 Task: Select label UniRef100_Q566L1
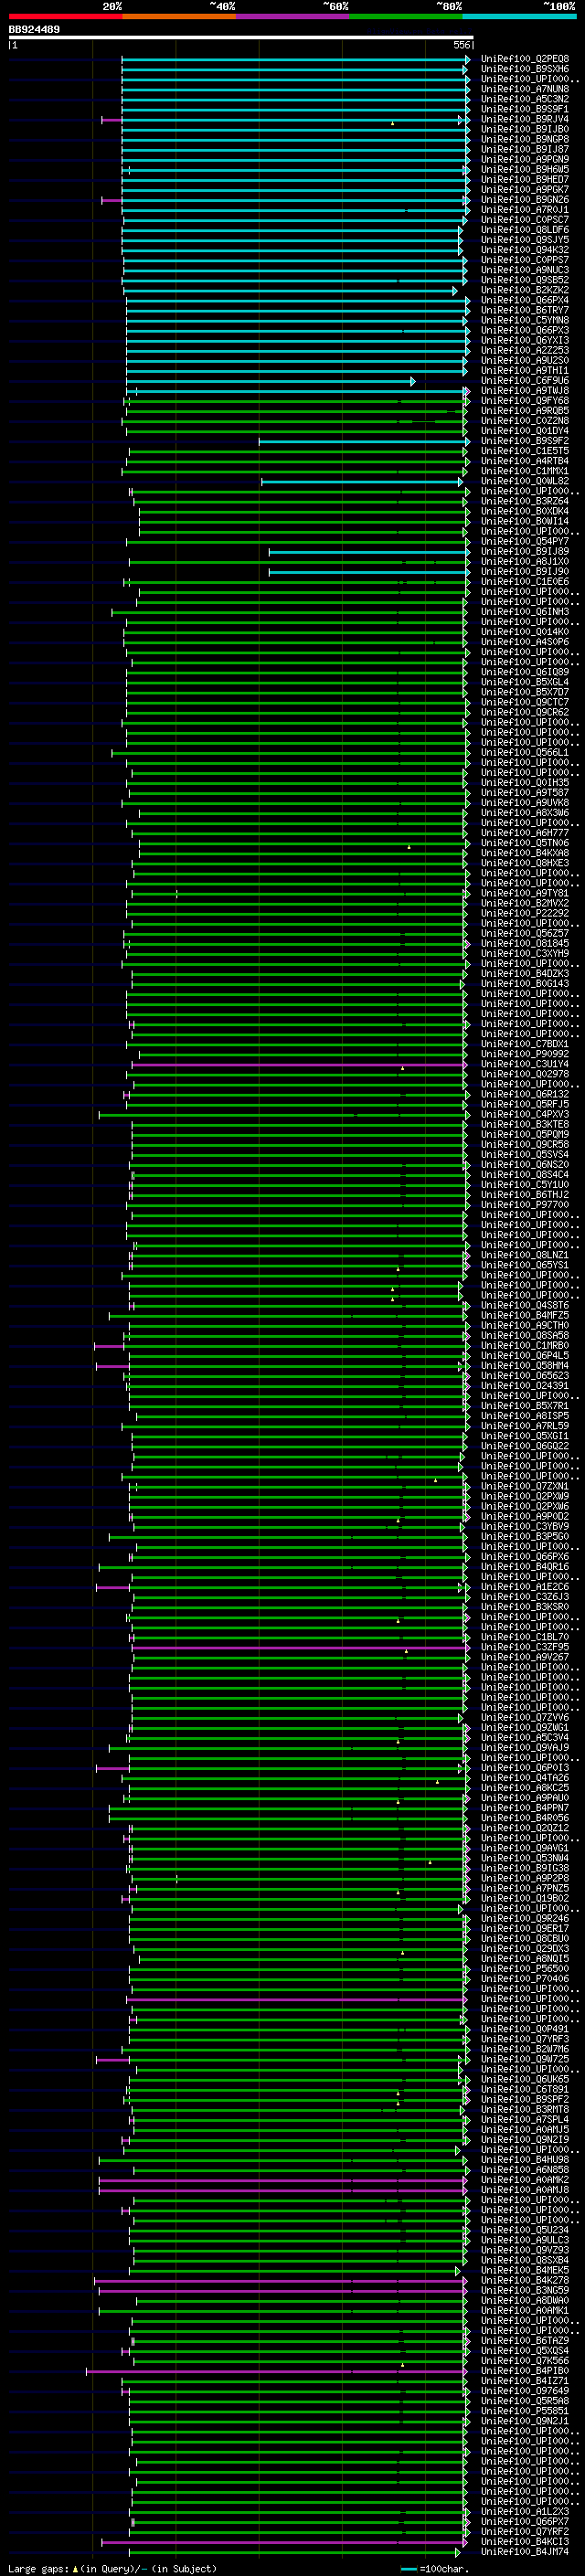coord(525,752)
